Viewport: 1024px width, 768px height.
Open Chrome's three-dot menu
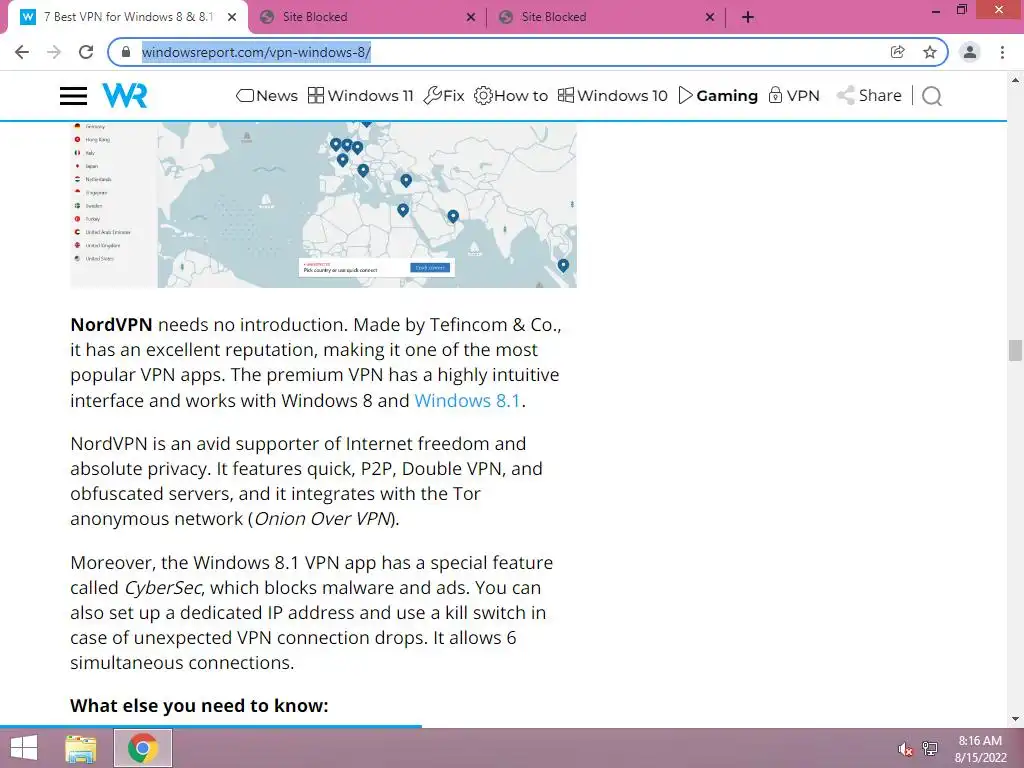click(x=1002, y=52)
